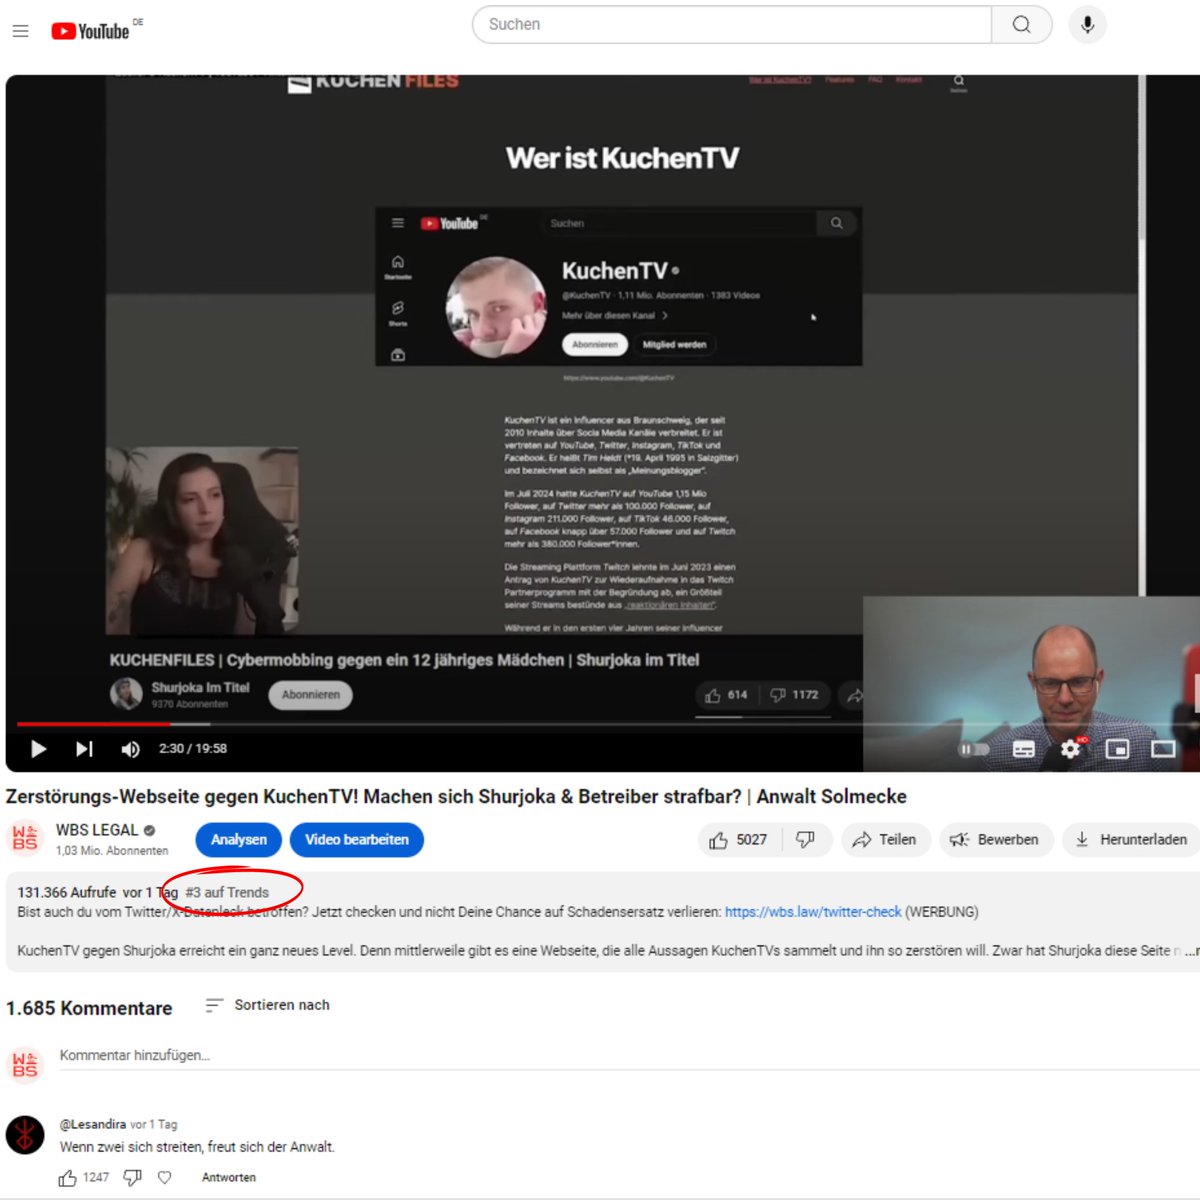Open the WBS LEGAL channel avatar

[x=25, y=838]
